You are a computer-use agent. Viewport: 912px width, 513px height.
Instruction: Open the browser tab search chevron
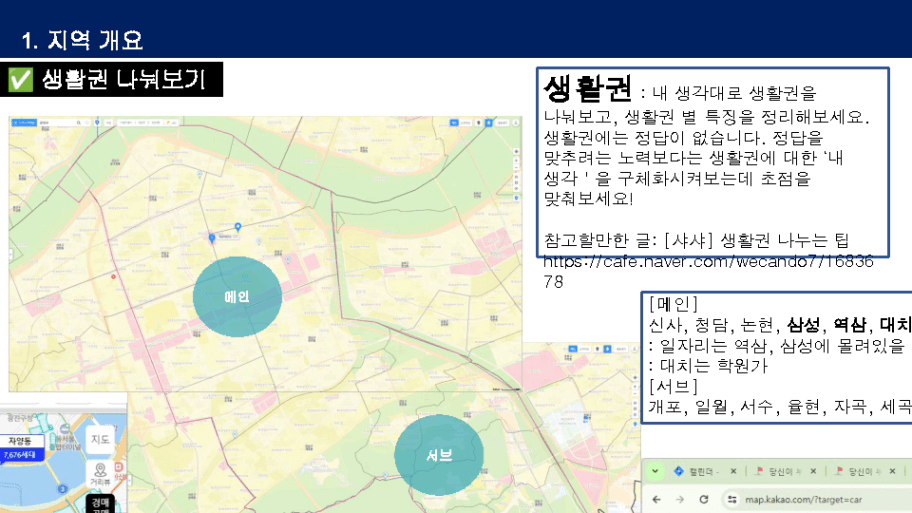coord(655,471)
